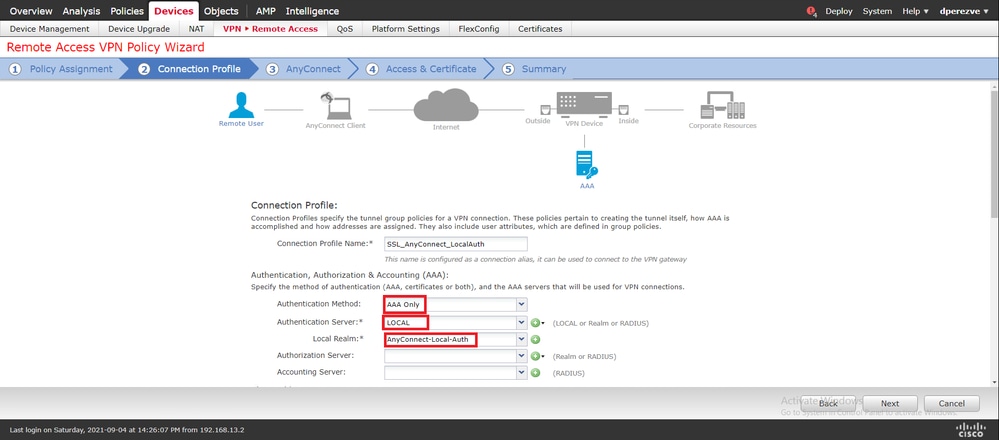Screen dimensions: 999x440
Task: Open the Analysis tab
Action: [x=82, y=11]
